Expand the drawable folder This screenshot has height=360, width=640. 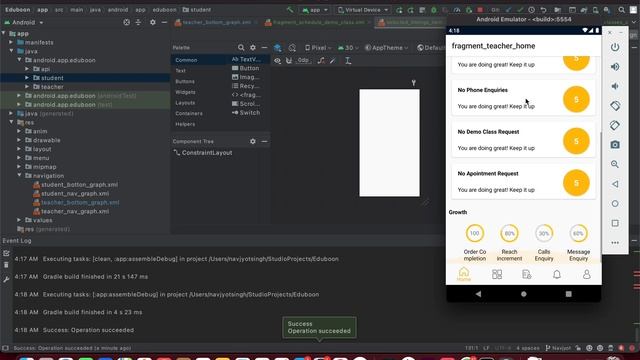(x=19, y=140)
